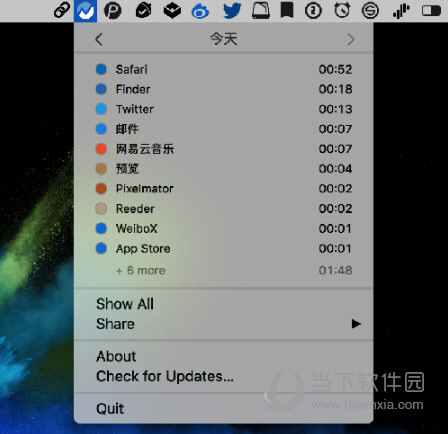Select the Reeder usage row

pyautogui.click(x=224, y=209)
